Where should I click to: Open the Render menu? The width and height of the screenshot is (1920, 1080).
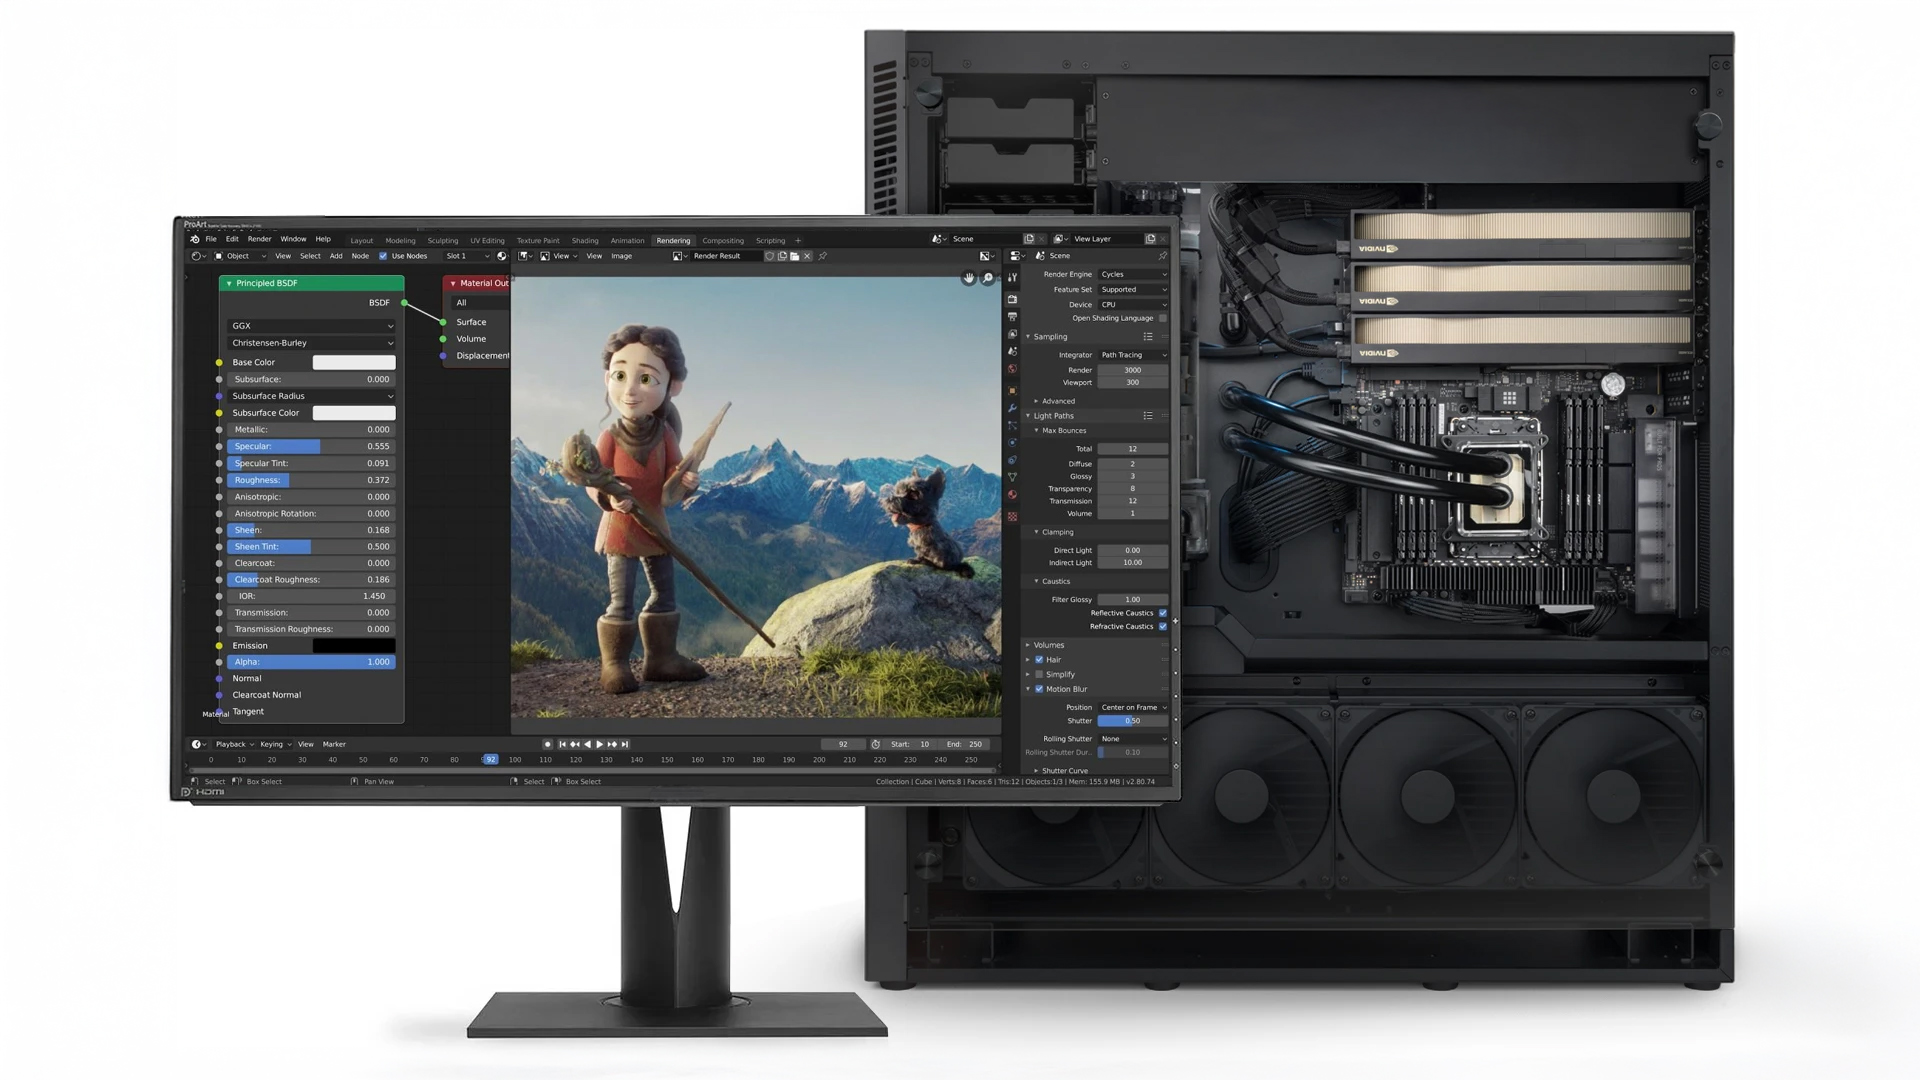(x=259, y=239)
